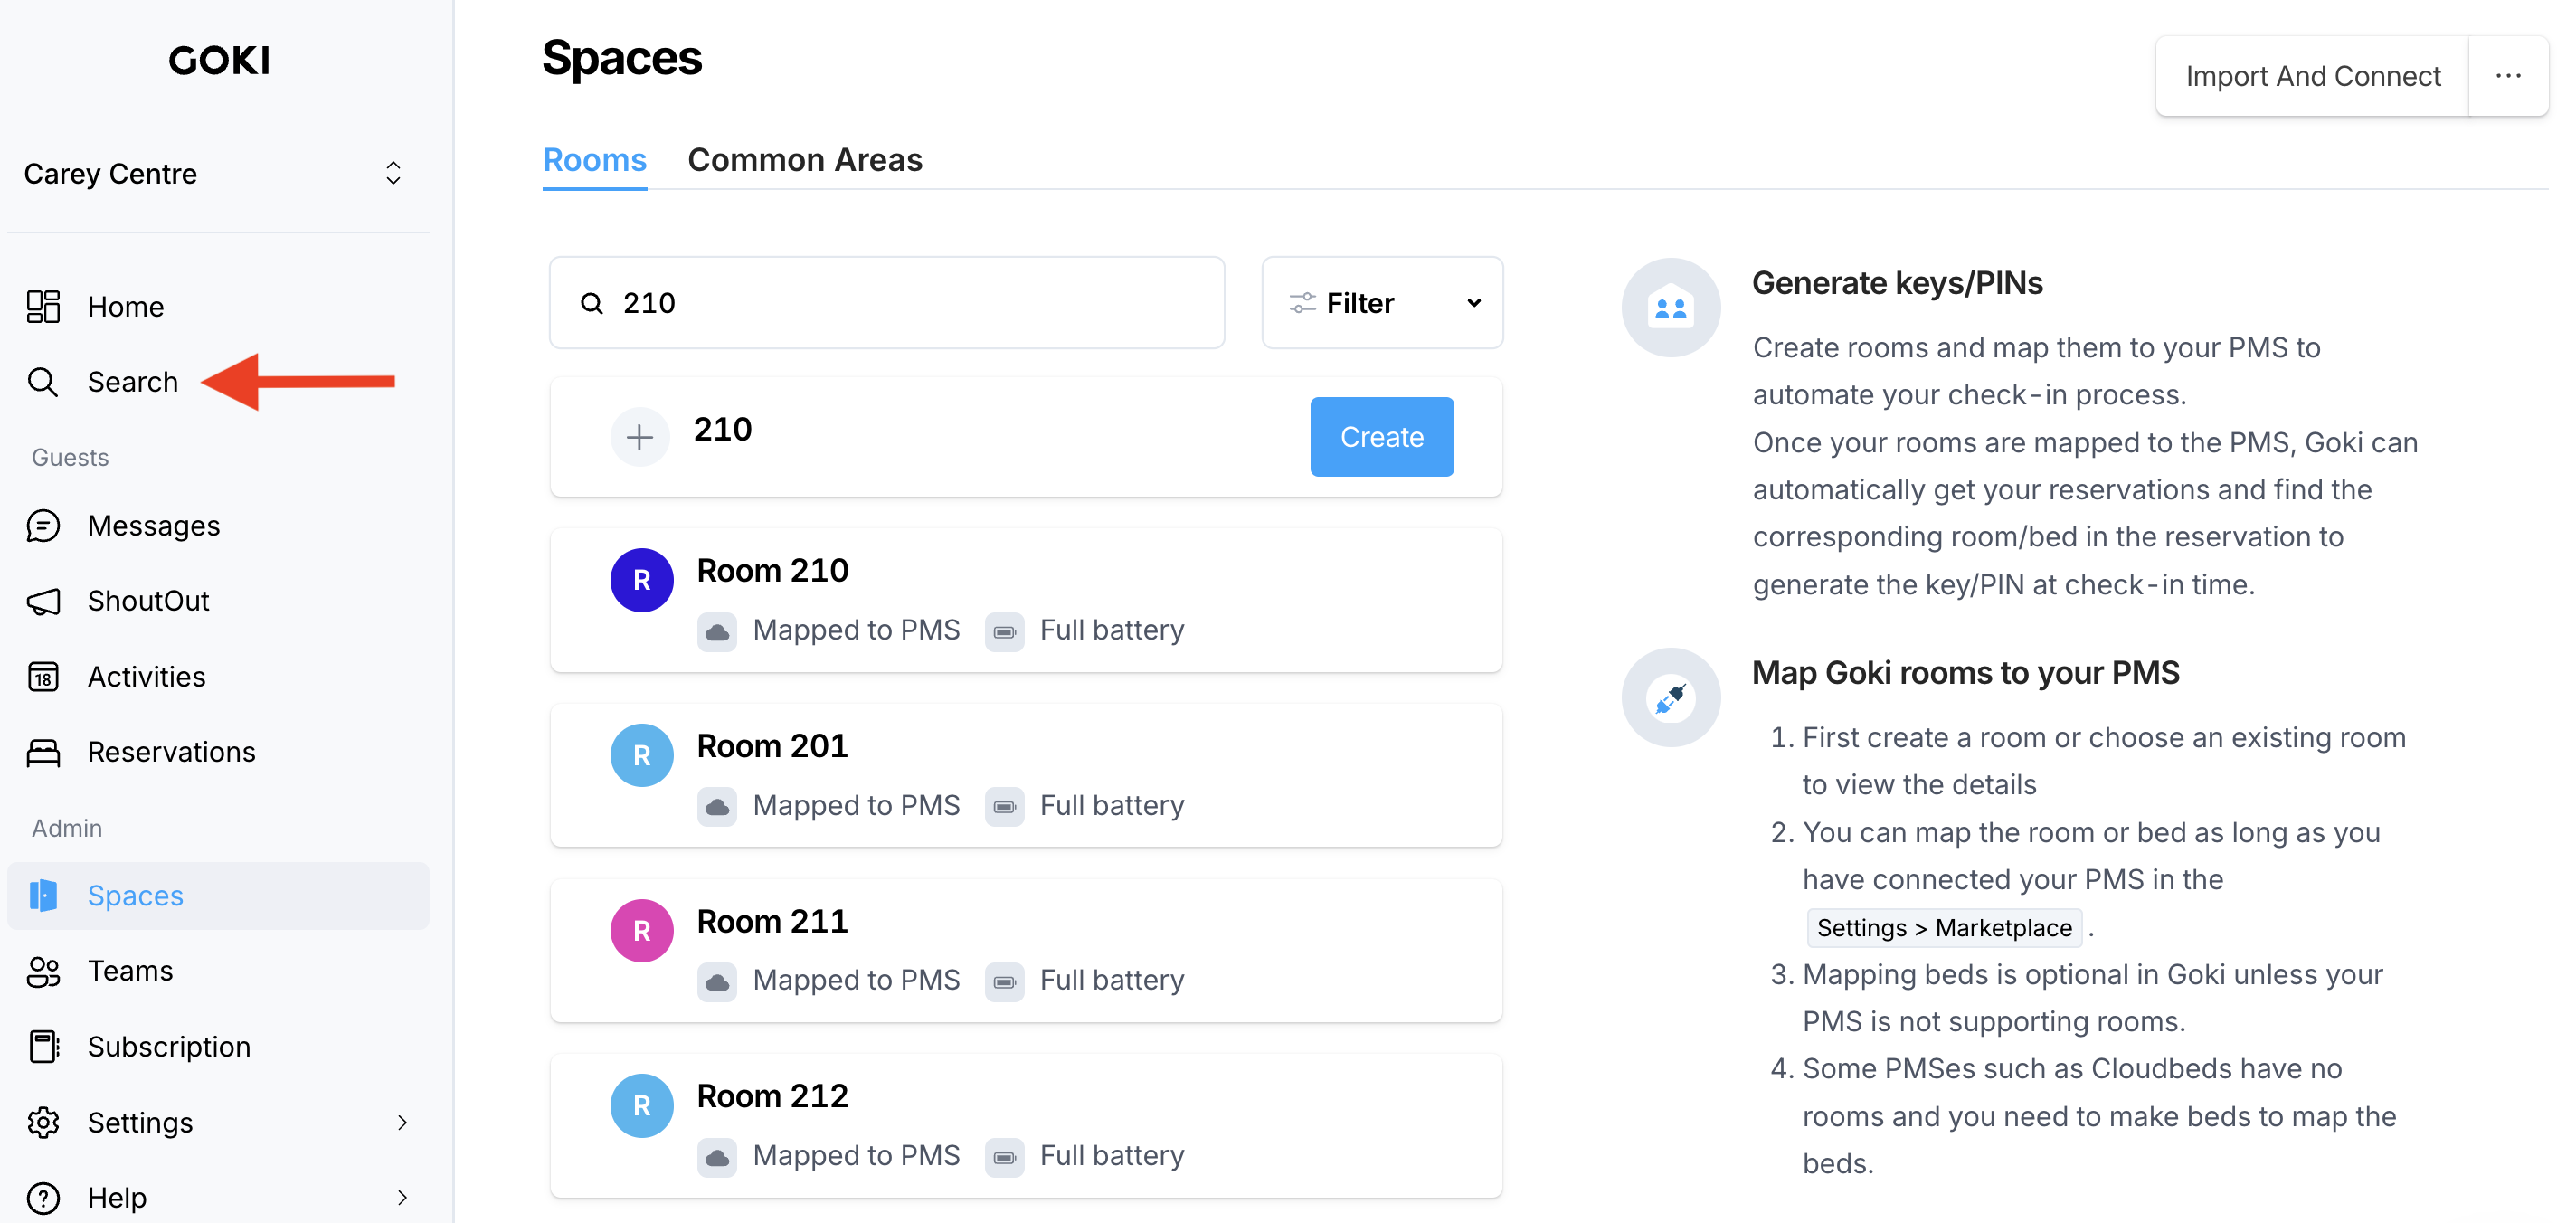
Task: Open Messages via chat bubble icon
Action: [x=43, y=526]
